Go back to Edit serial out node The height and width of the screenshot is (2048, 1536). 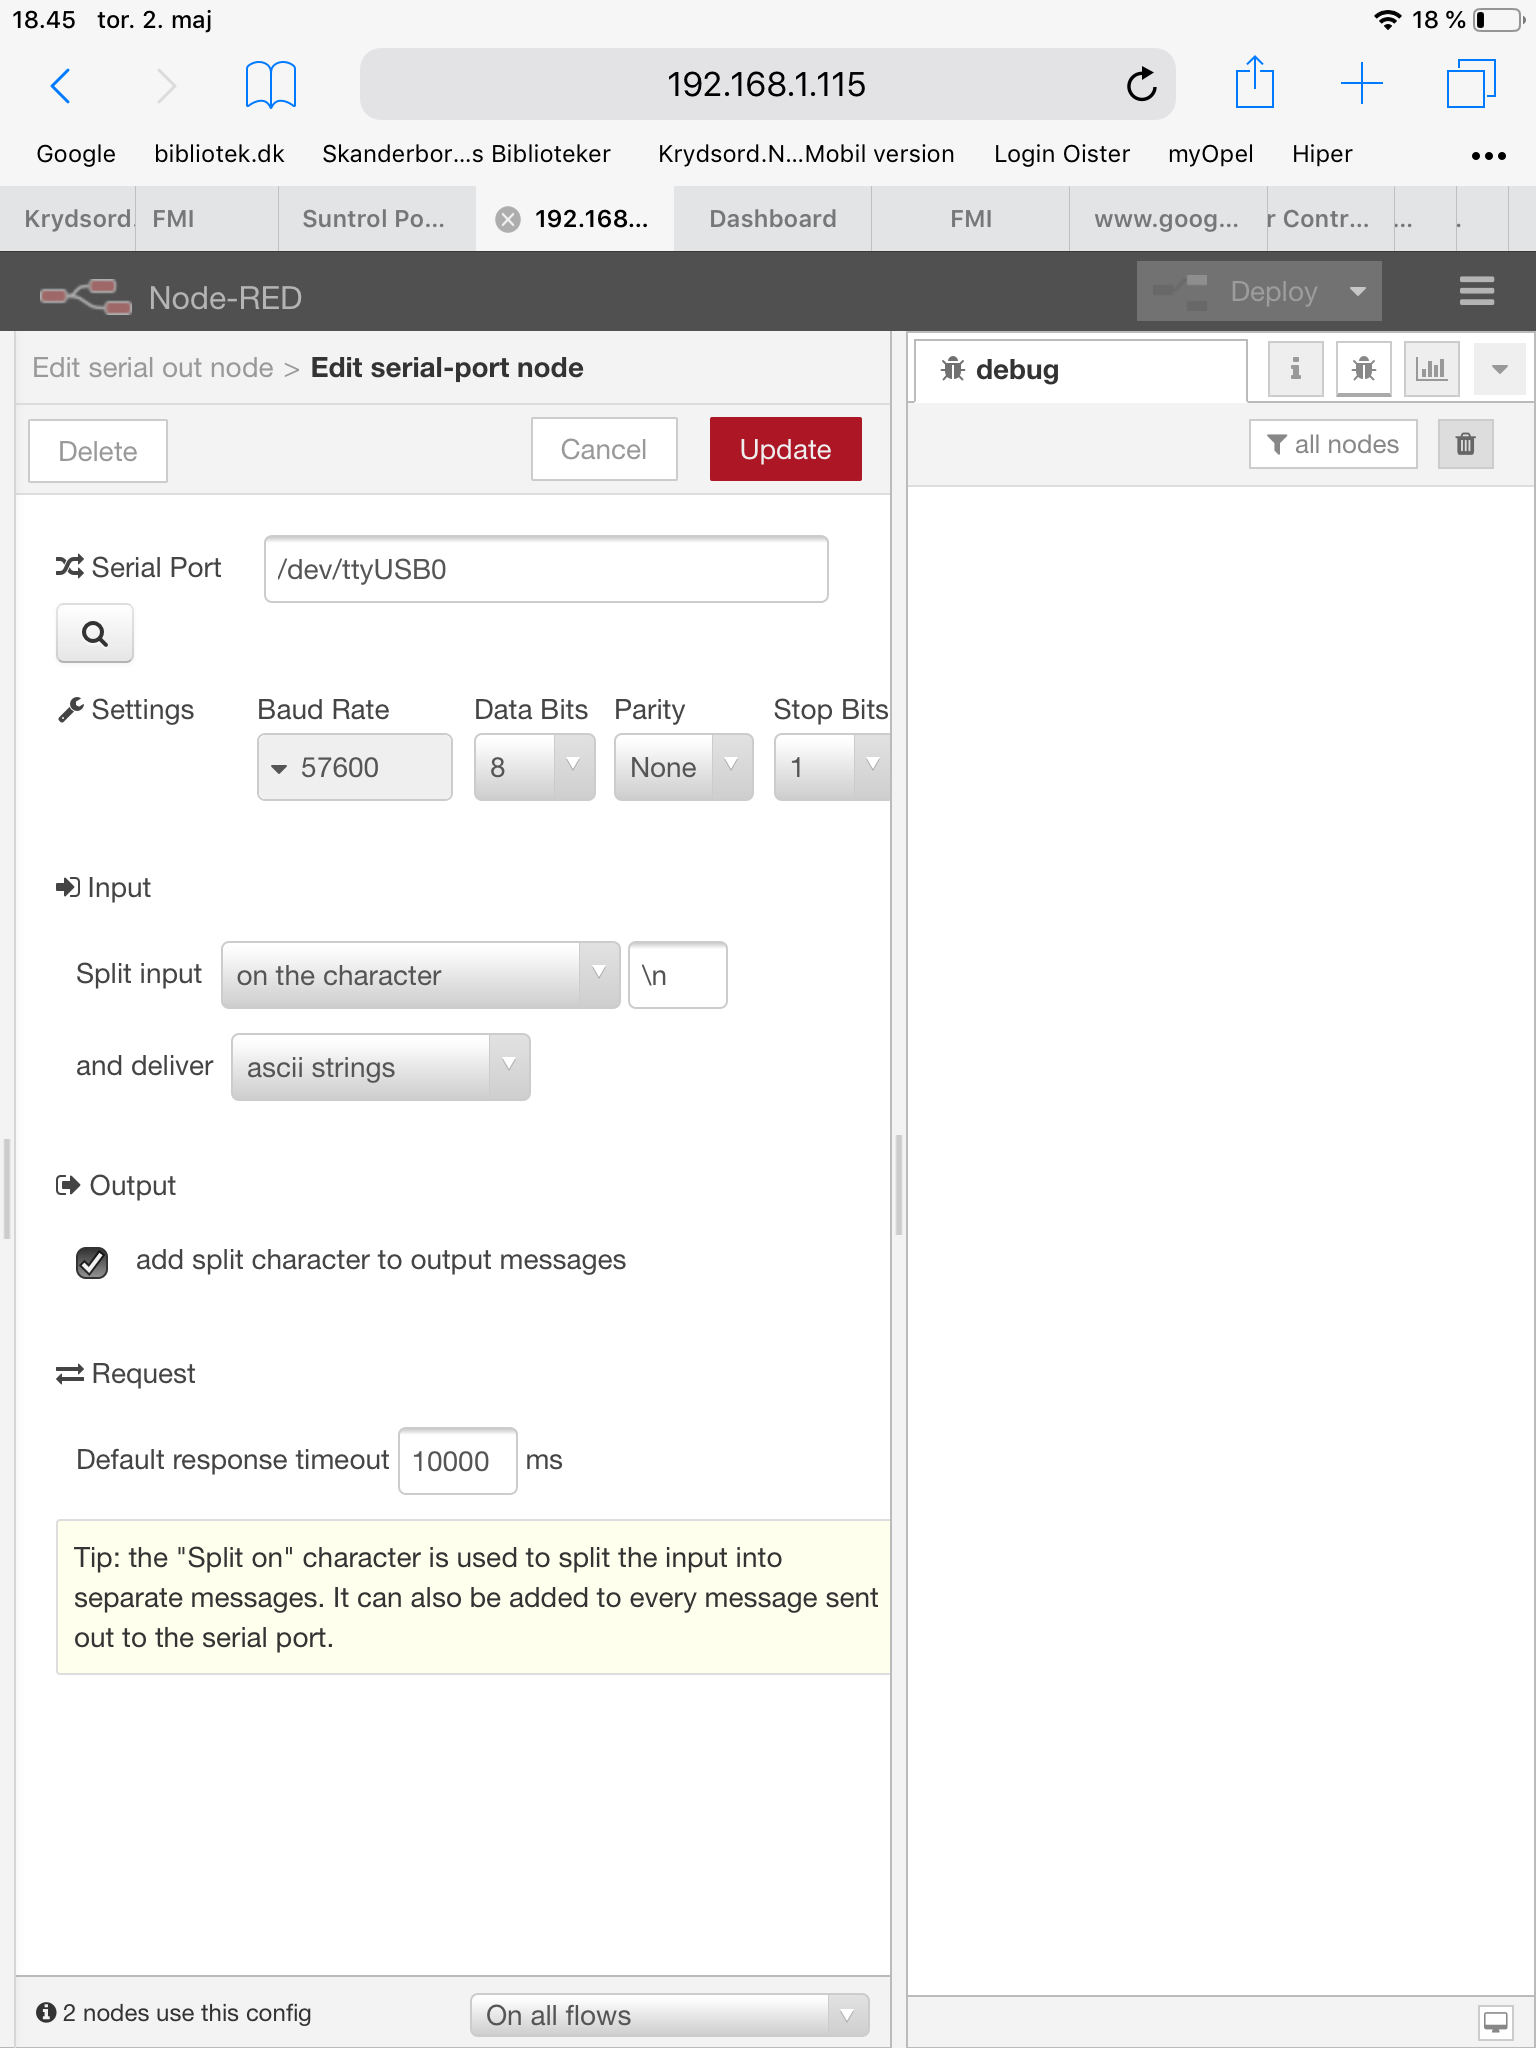point(153,367)
